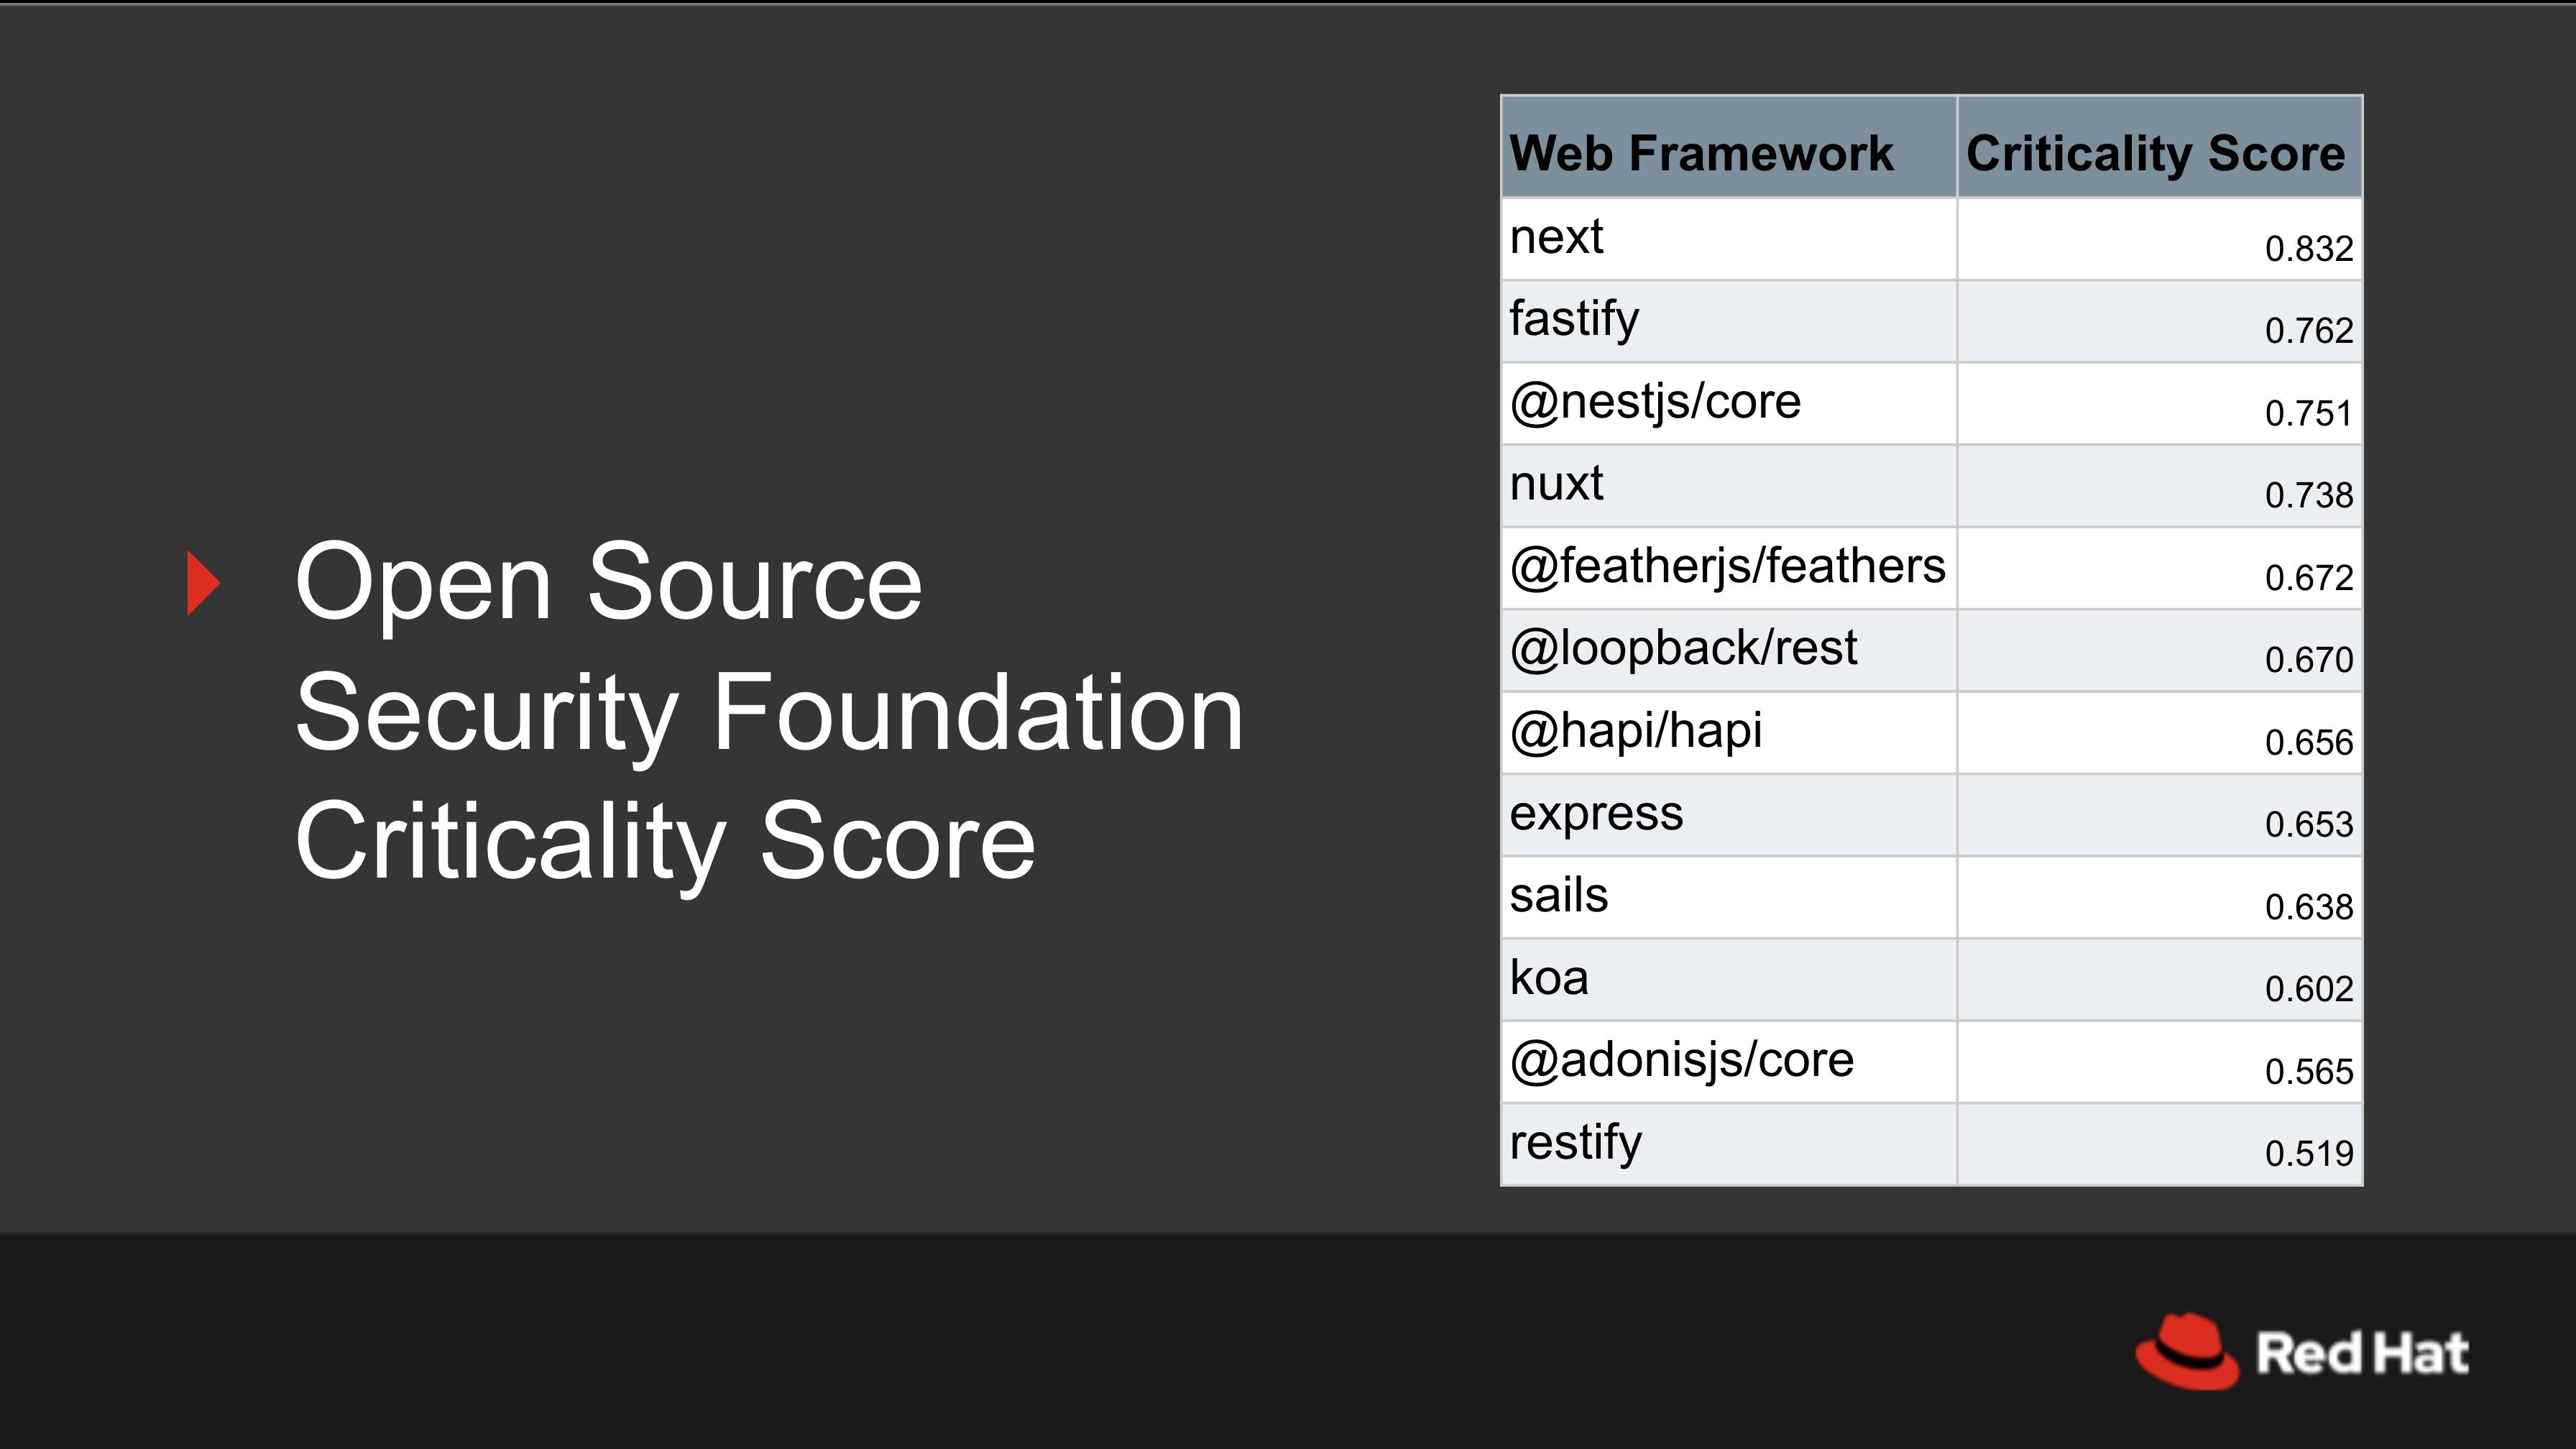
Task: Select the @loopback/rest cell
Action: [1683, 649]
